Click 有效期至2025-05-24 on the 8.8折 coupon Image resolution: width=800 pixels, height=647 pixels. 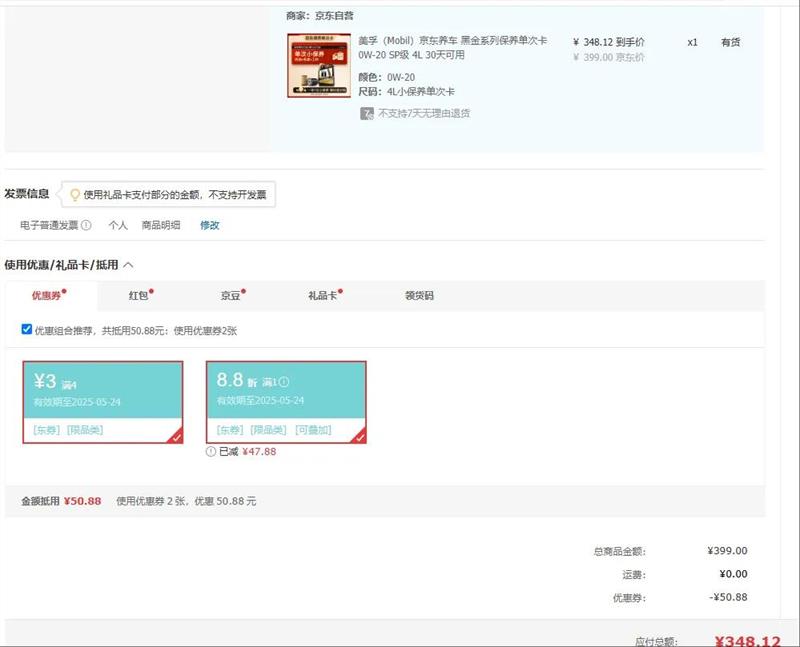[x=260, y=401]
